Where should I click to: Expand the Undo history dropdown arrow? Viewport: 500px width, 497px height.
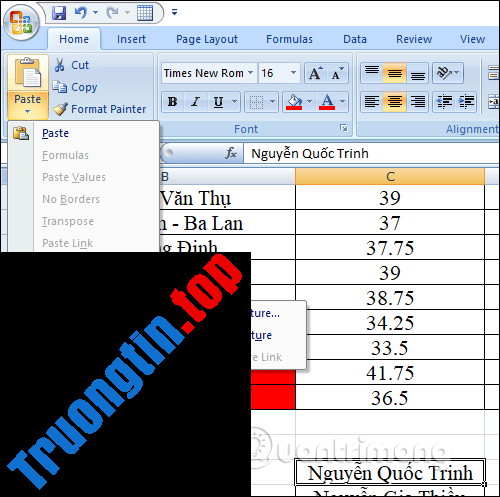click(95, 13)
